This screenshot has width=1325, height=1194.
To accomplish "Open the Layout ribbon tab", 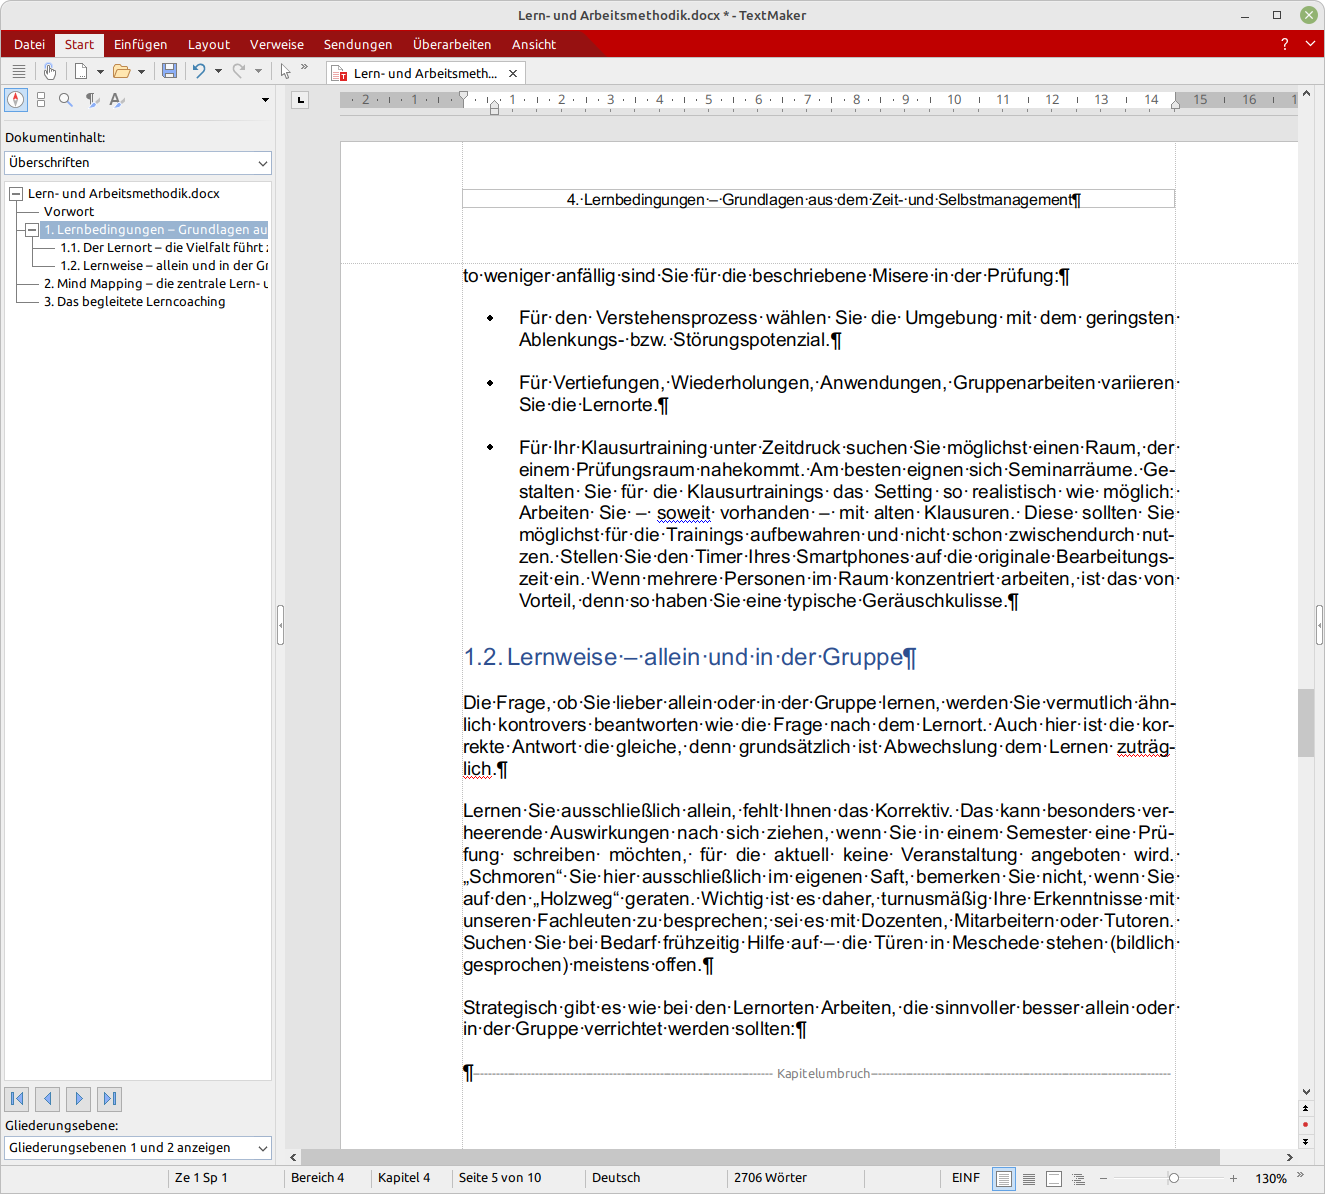I will tap(209, 44).
